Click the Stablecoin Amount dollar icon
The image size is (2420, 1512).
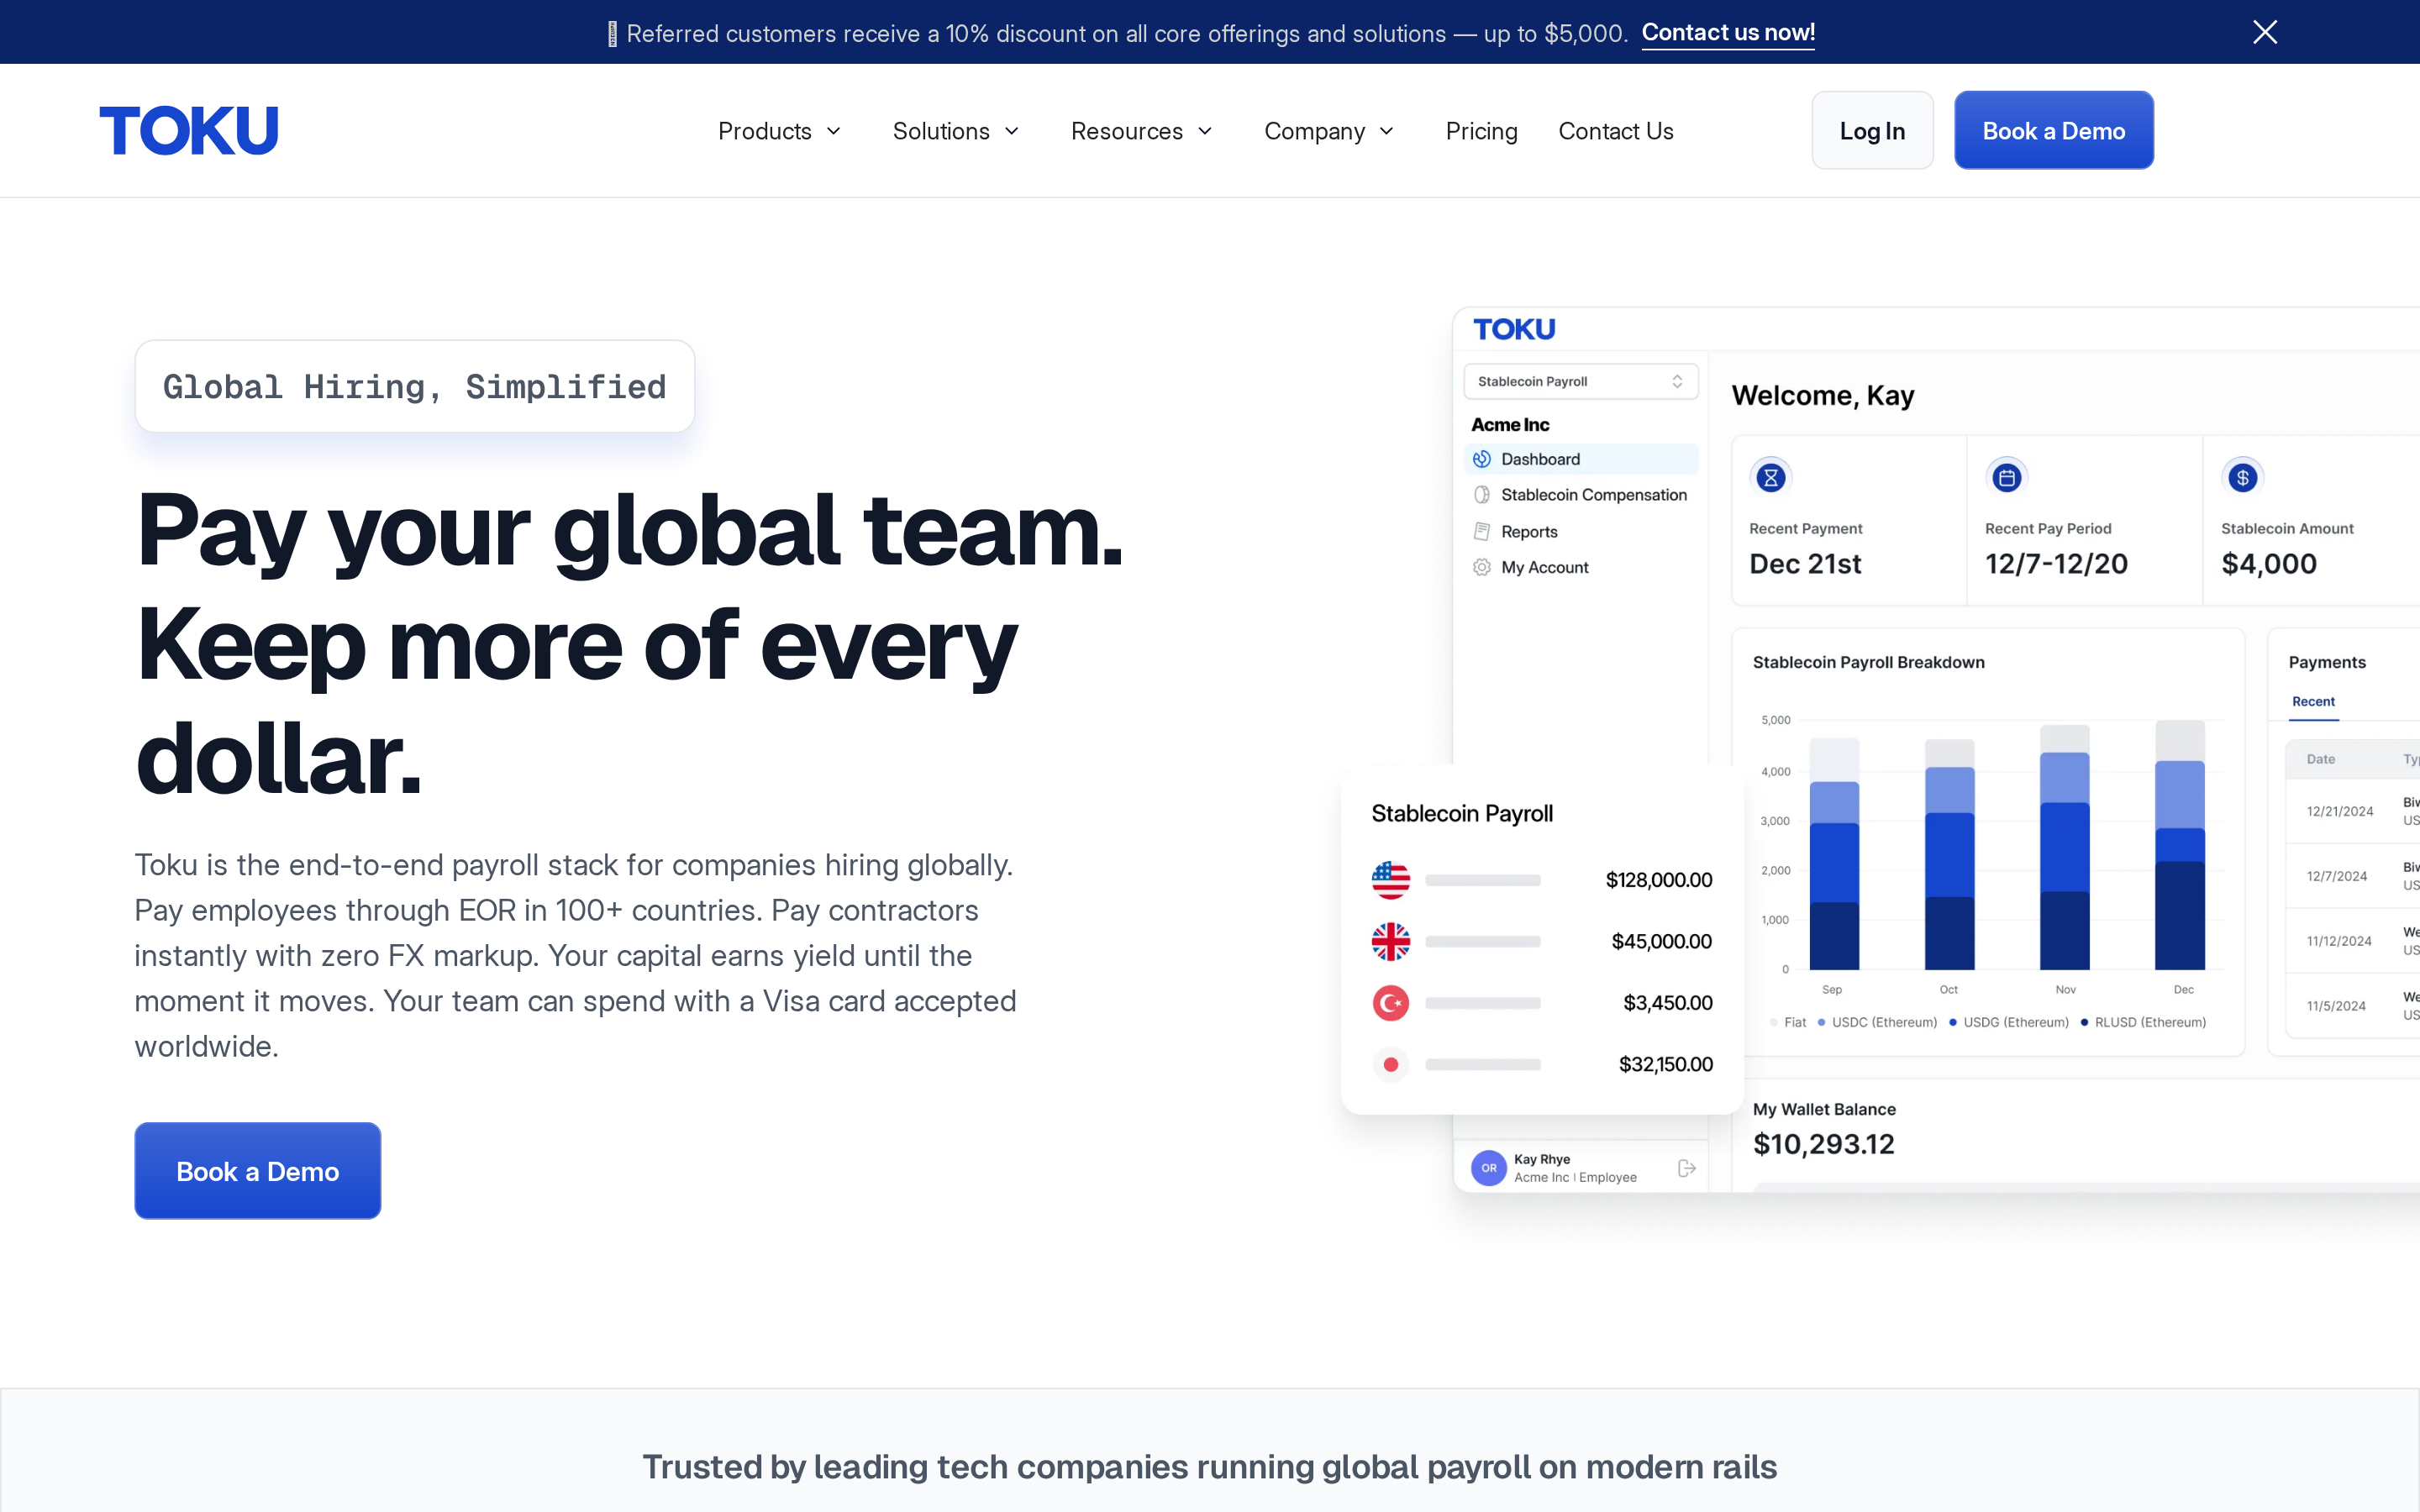click(2243, 478)
